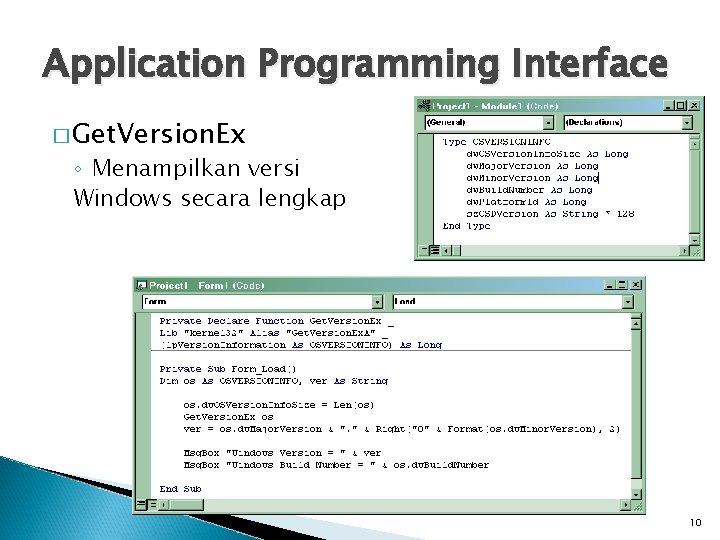Click Form1 vertical scrollbar down arrow

coord(636,494)
